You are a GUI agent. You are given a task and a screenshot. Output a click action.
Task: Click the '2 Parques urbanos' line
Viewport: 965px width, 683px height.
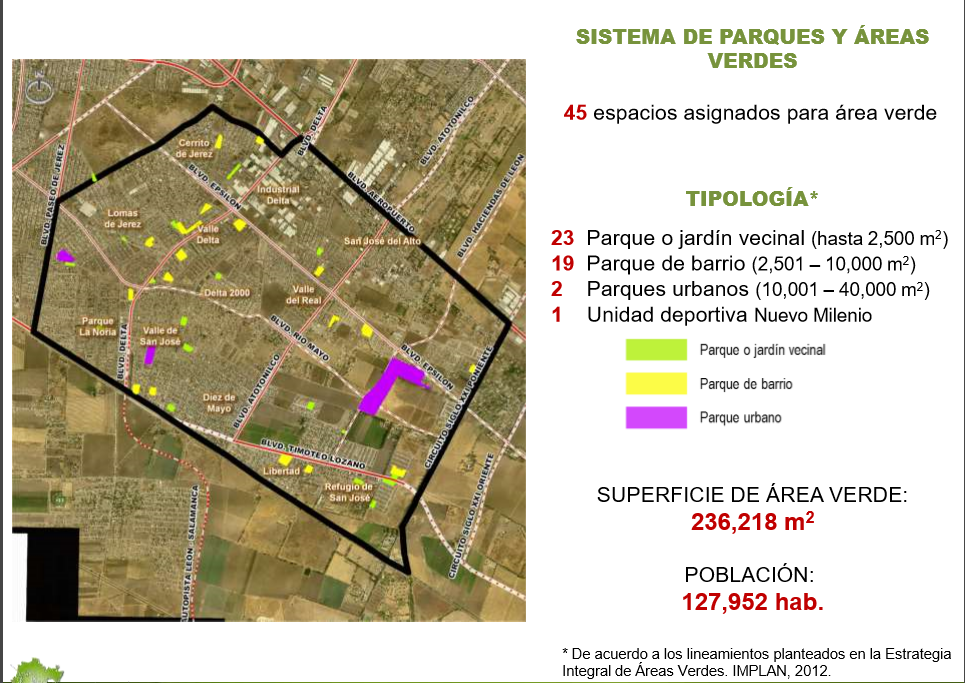740,289
